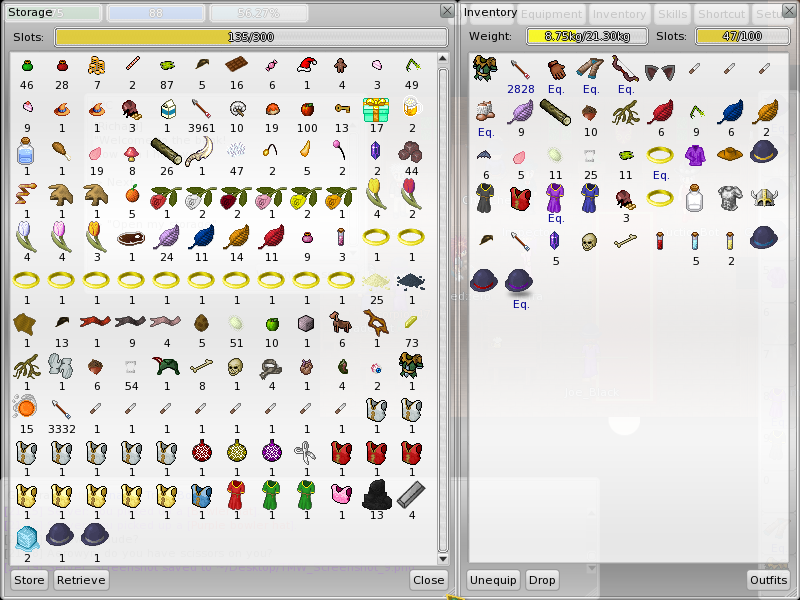
Task: Select the equipped leather gloves in inventory
Action: click(557, 69)
